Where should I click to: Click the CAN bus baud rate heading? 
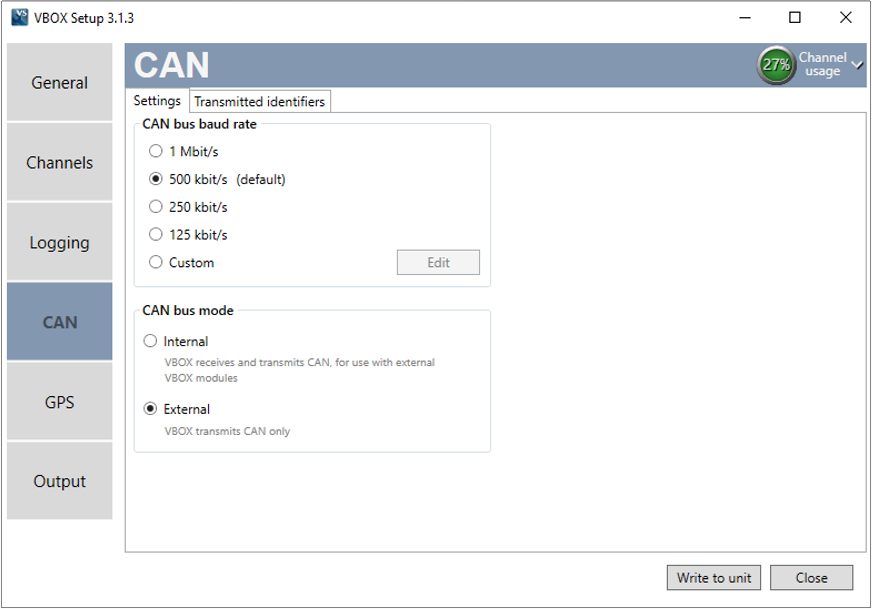[200, 124]
